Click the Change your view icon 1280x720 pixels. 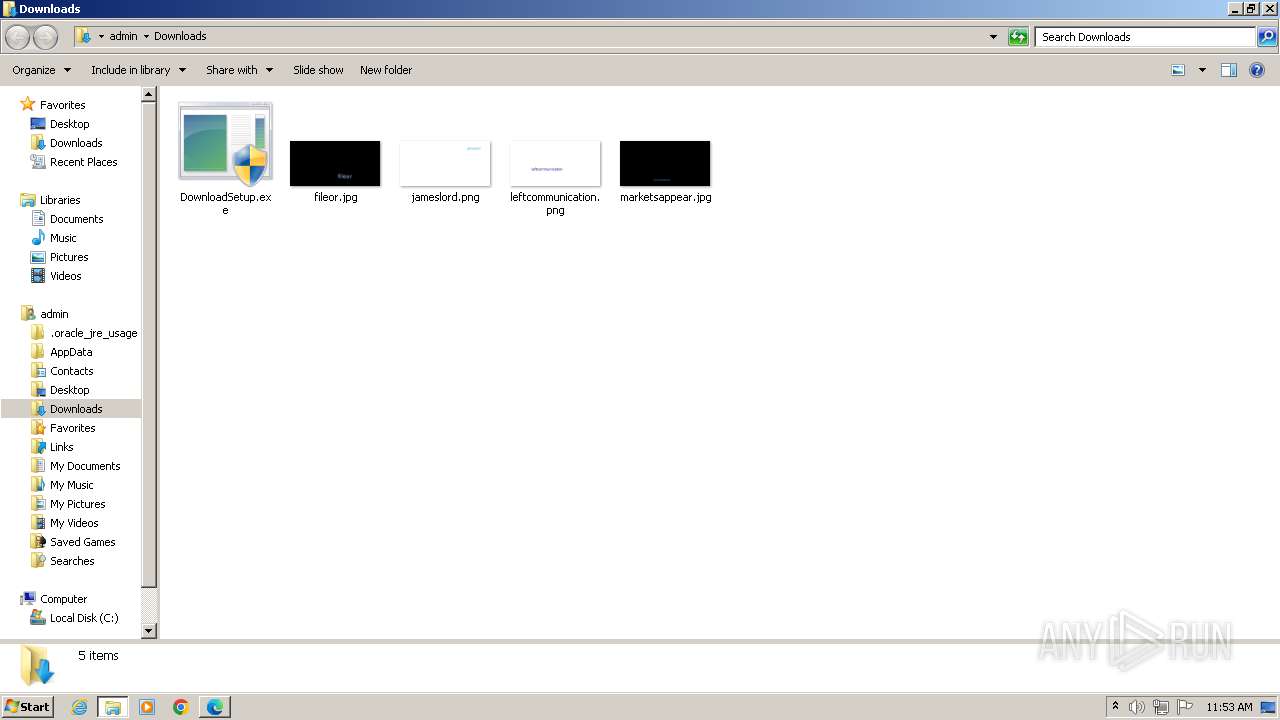[1178, 70]
